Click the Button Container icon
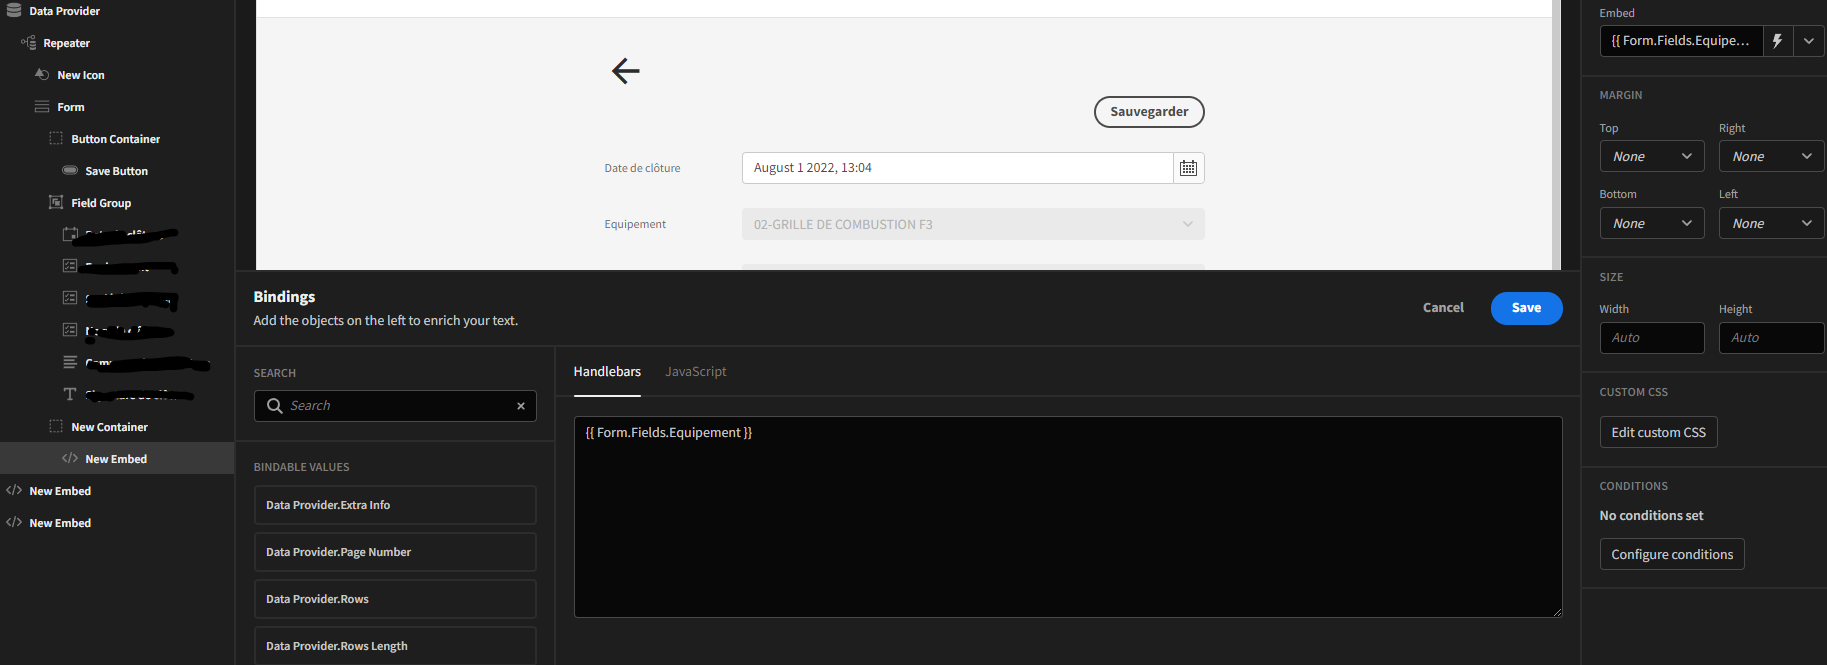Image resolution: width=1827 pixels, height=665 pixels. [56, 138]
